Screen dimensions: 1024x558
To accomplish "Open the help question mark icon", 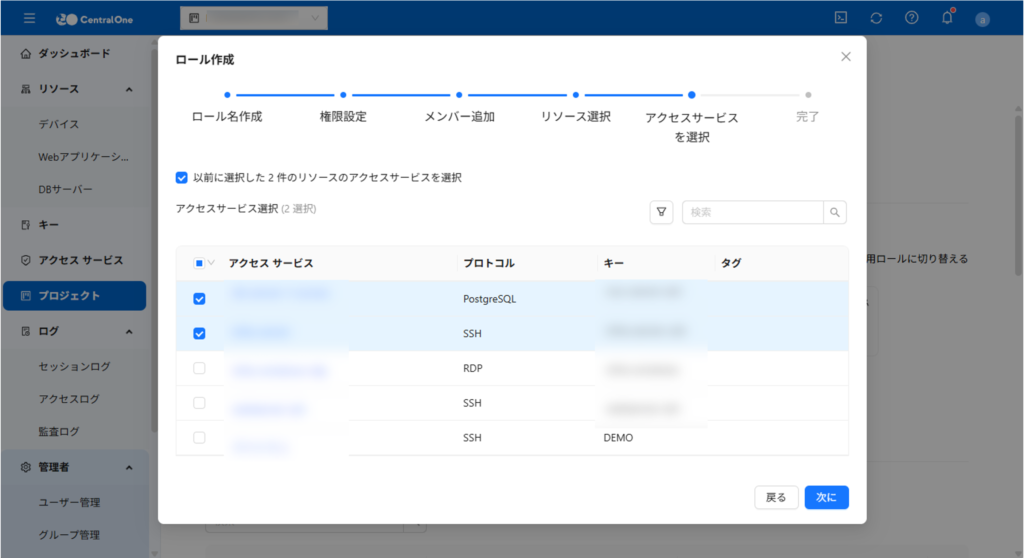I will click(911, 18).
